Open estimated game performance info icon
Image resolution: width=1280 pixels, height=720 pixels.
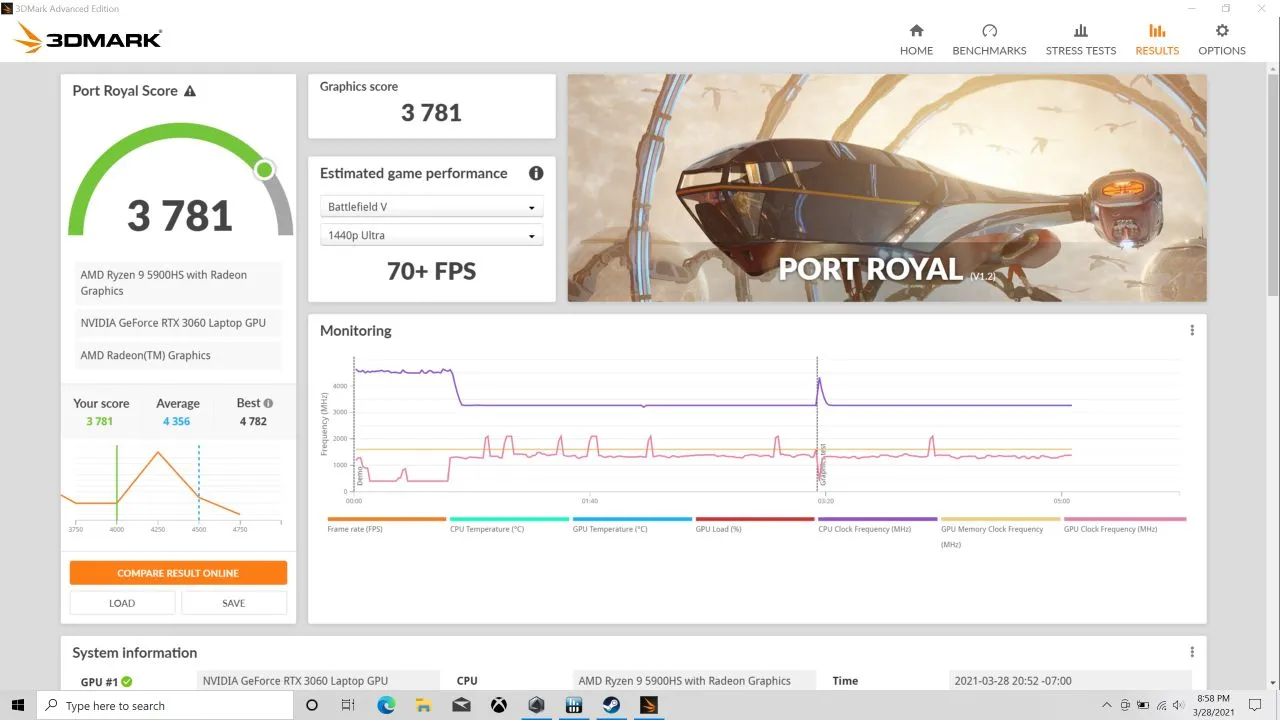[x=536, y=173]
